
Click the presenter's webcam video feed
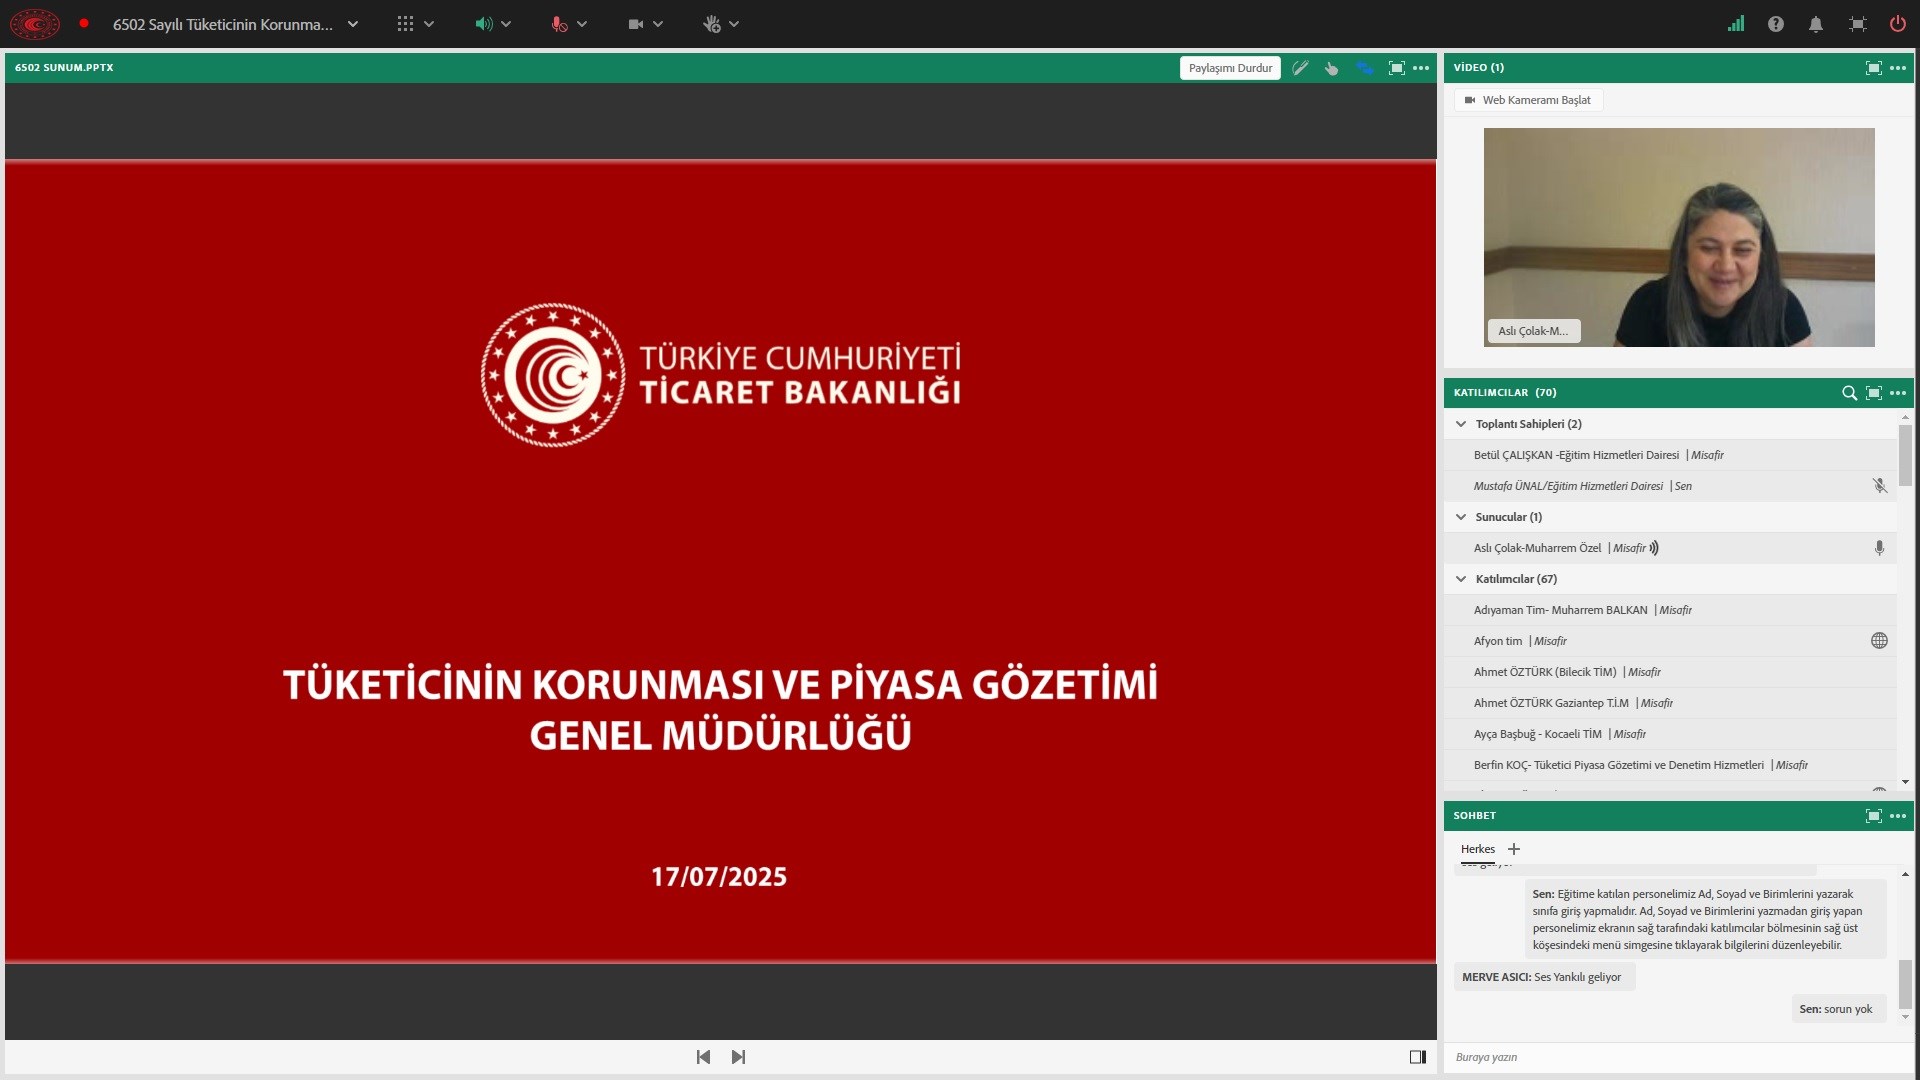(x=1679, y=237)
